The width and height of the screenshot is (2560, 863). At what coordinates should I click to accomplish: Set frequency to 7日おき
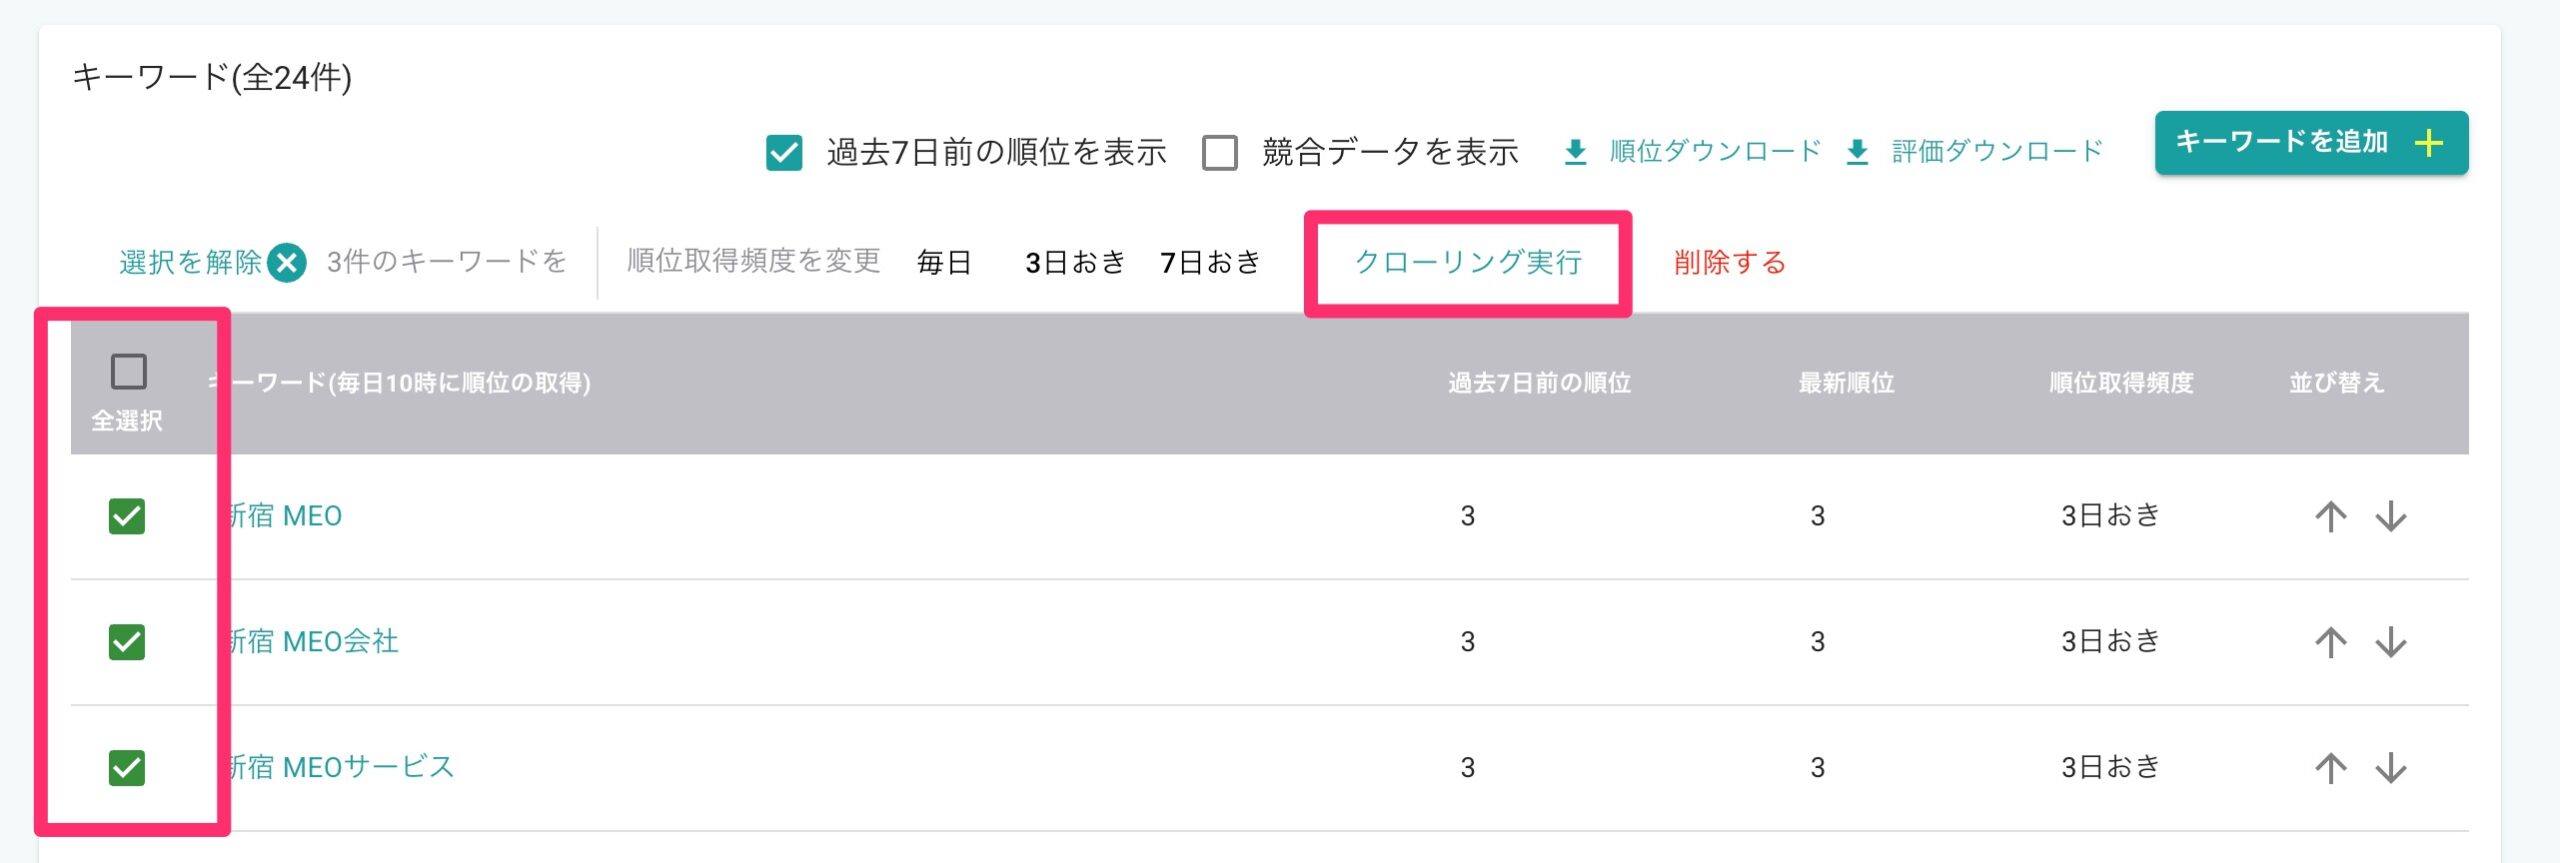1210,262
